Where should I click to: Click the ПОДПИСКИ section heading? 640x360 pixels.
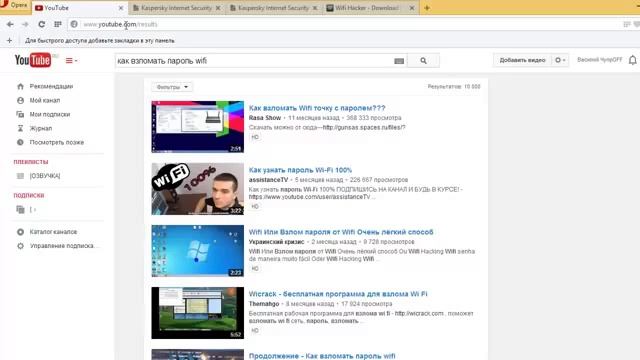(29, 195)
